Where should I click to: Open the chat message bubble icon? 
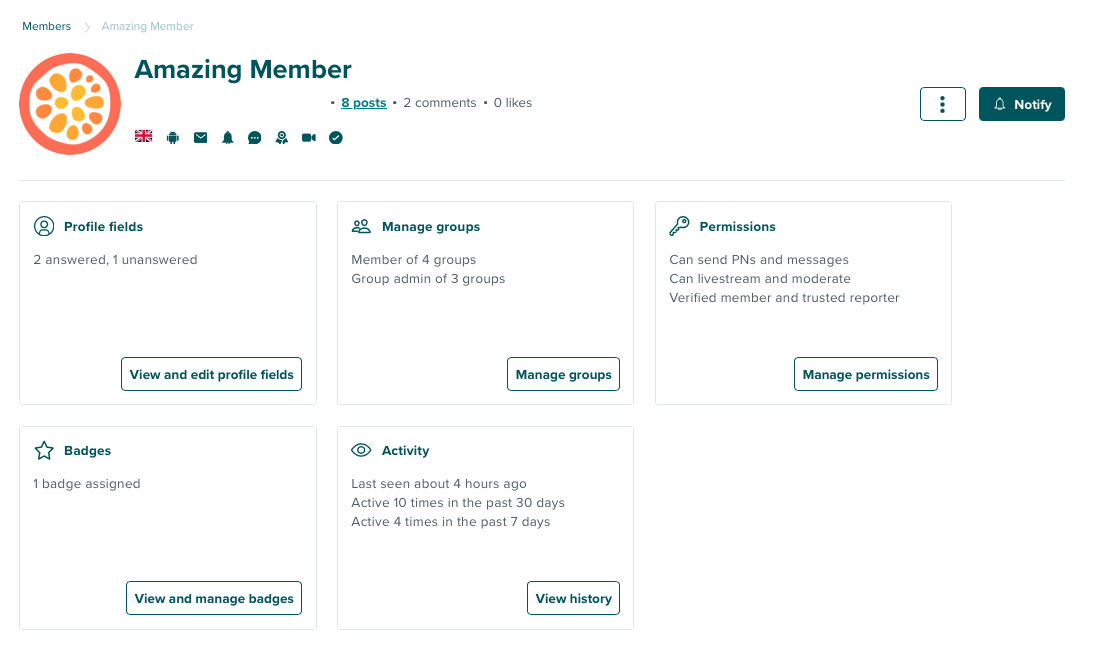click(x=254, y=137)
